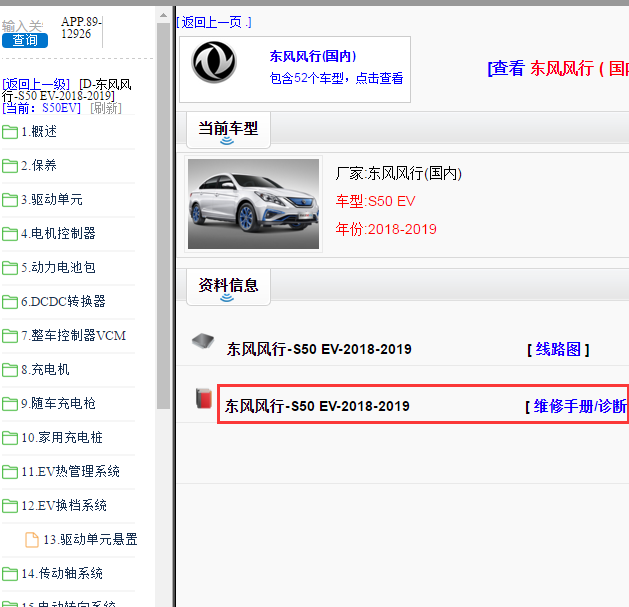Select the 2.保养 tree entry text
Viewport: 629px width, 607px height.
pyautogui.click(x=39, y=165)
